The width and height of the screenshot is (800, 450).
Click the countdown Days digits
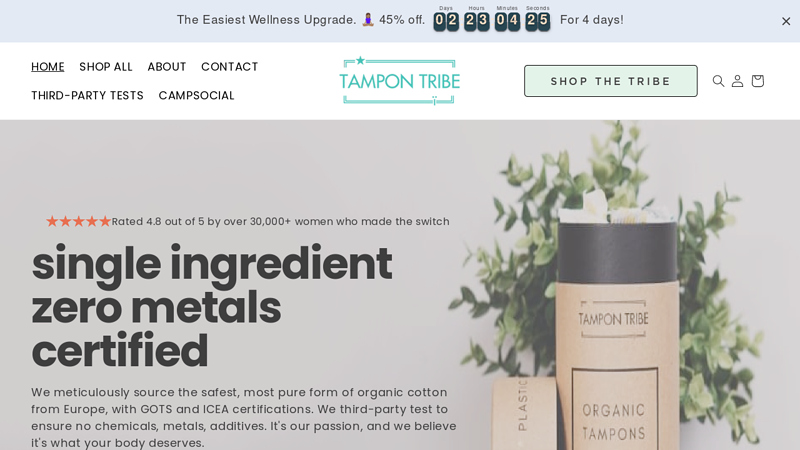point(446,21)
